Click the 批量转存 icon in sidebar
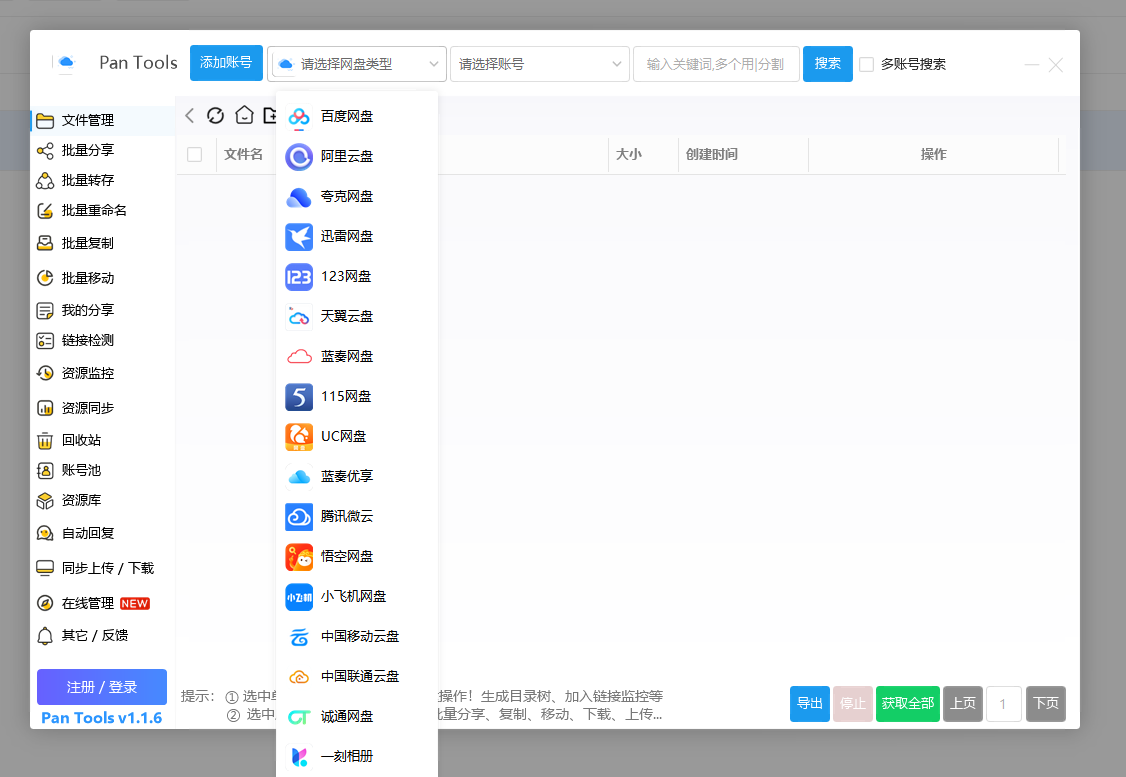 tap(45, 180)
